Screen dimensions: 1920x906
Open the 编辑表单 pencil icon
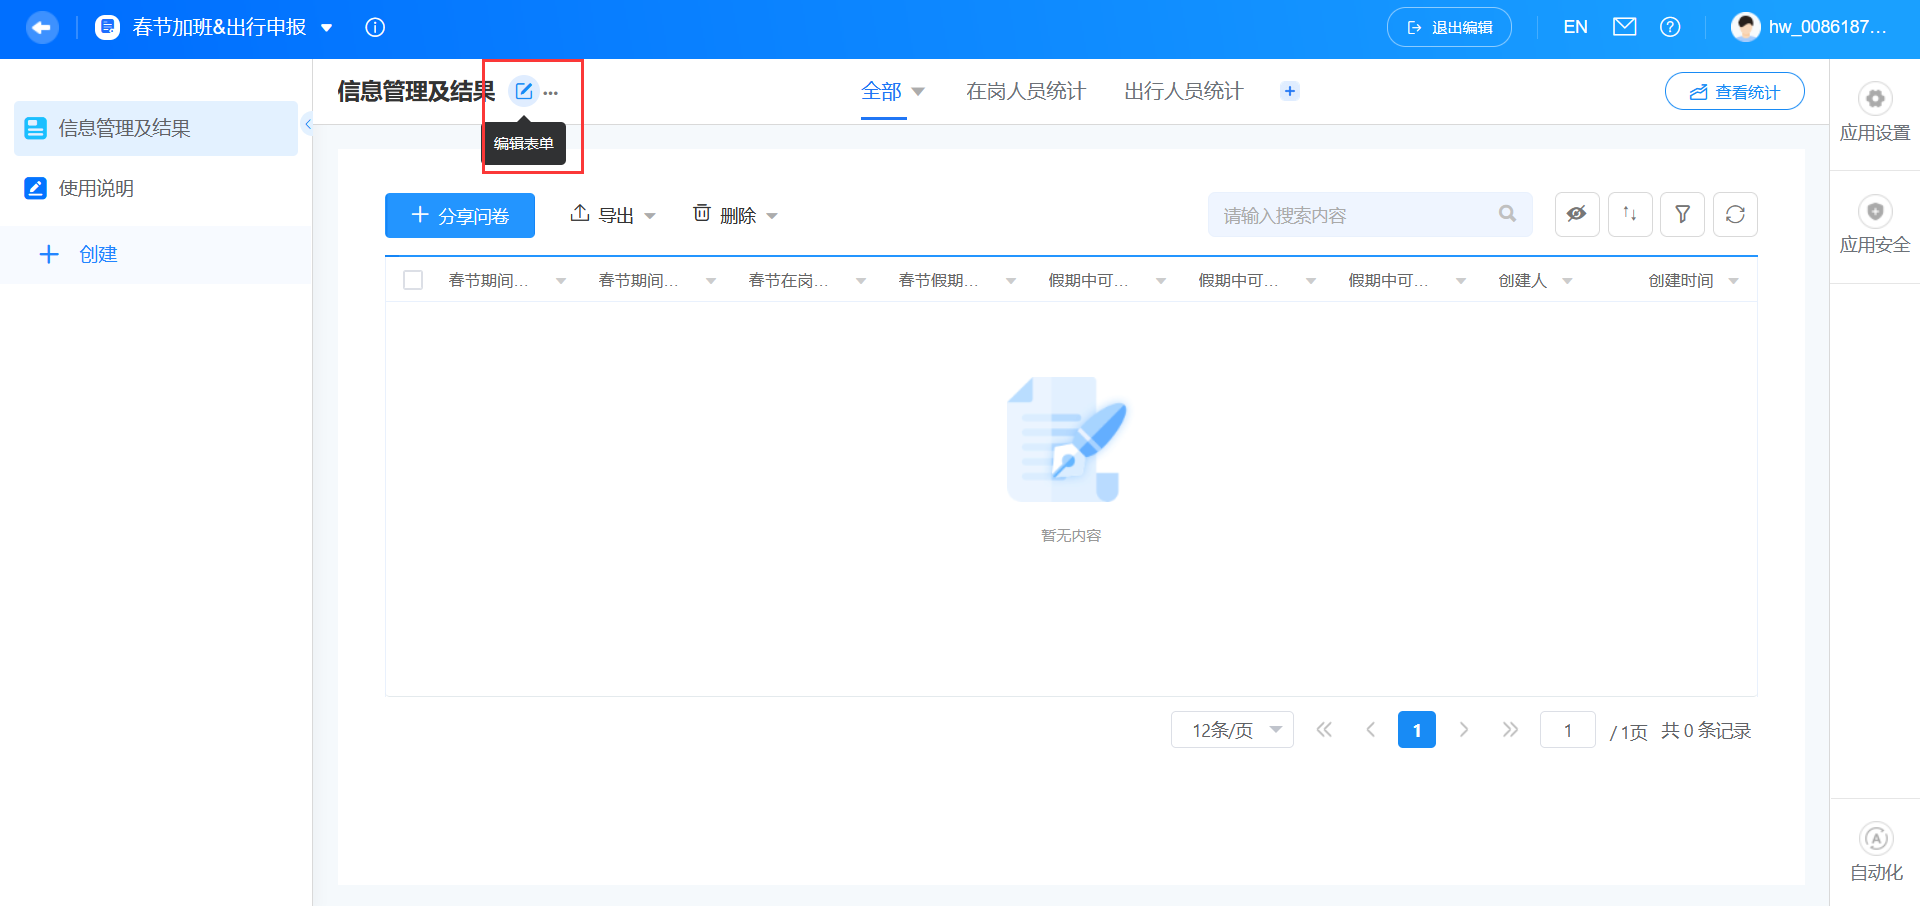pos(524,91)
